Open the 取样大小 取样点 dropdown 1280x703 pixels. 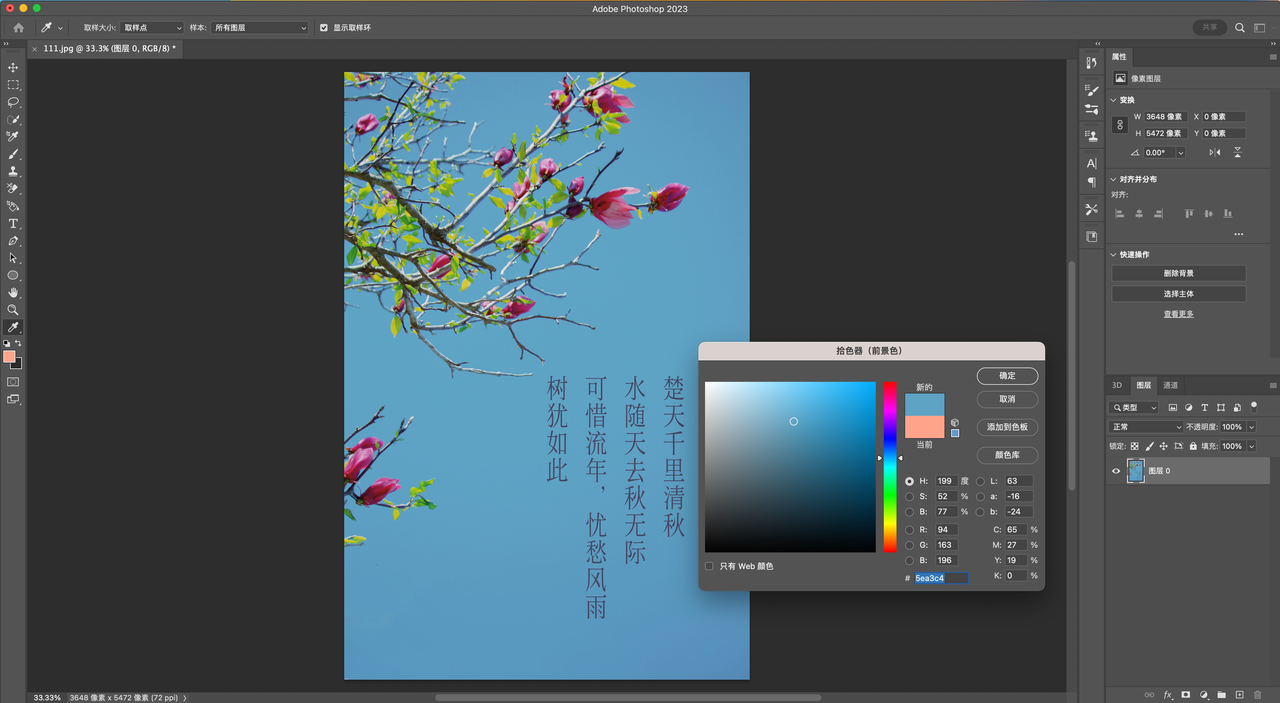[x=152, y=28]
